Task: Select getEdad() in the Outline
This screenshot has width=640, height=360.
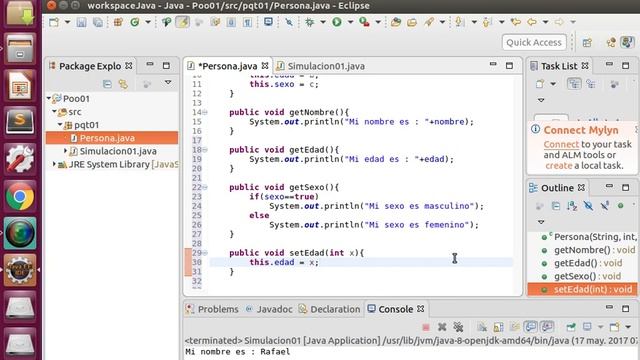Action: [582, 263]
